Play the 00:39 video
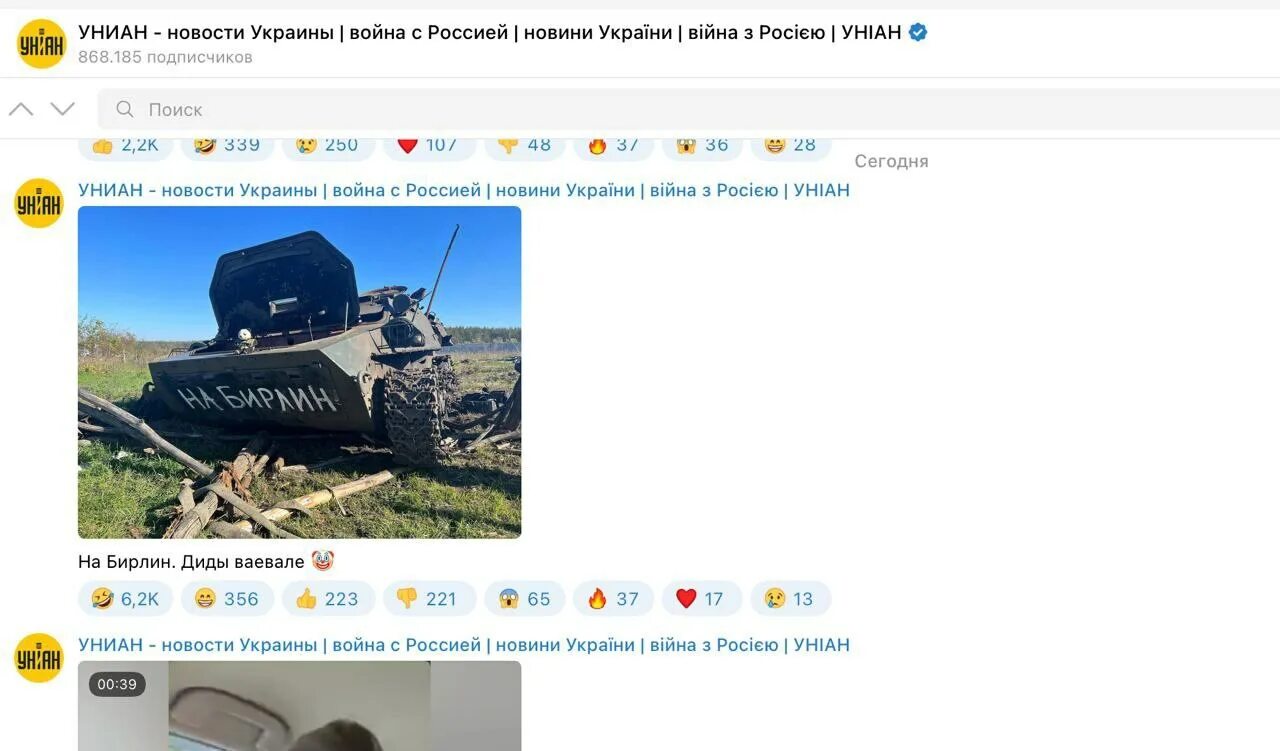The height and width of the screenshot is (751, 1280). pyautogui.click(x=299, y=706)
